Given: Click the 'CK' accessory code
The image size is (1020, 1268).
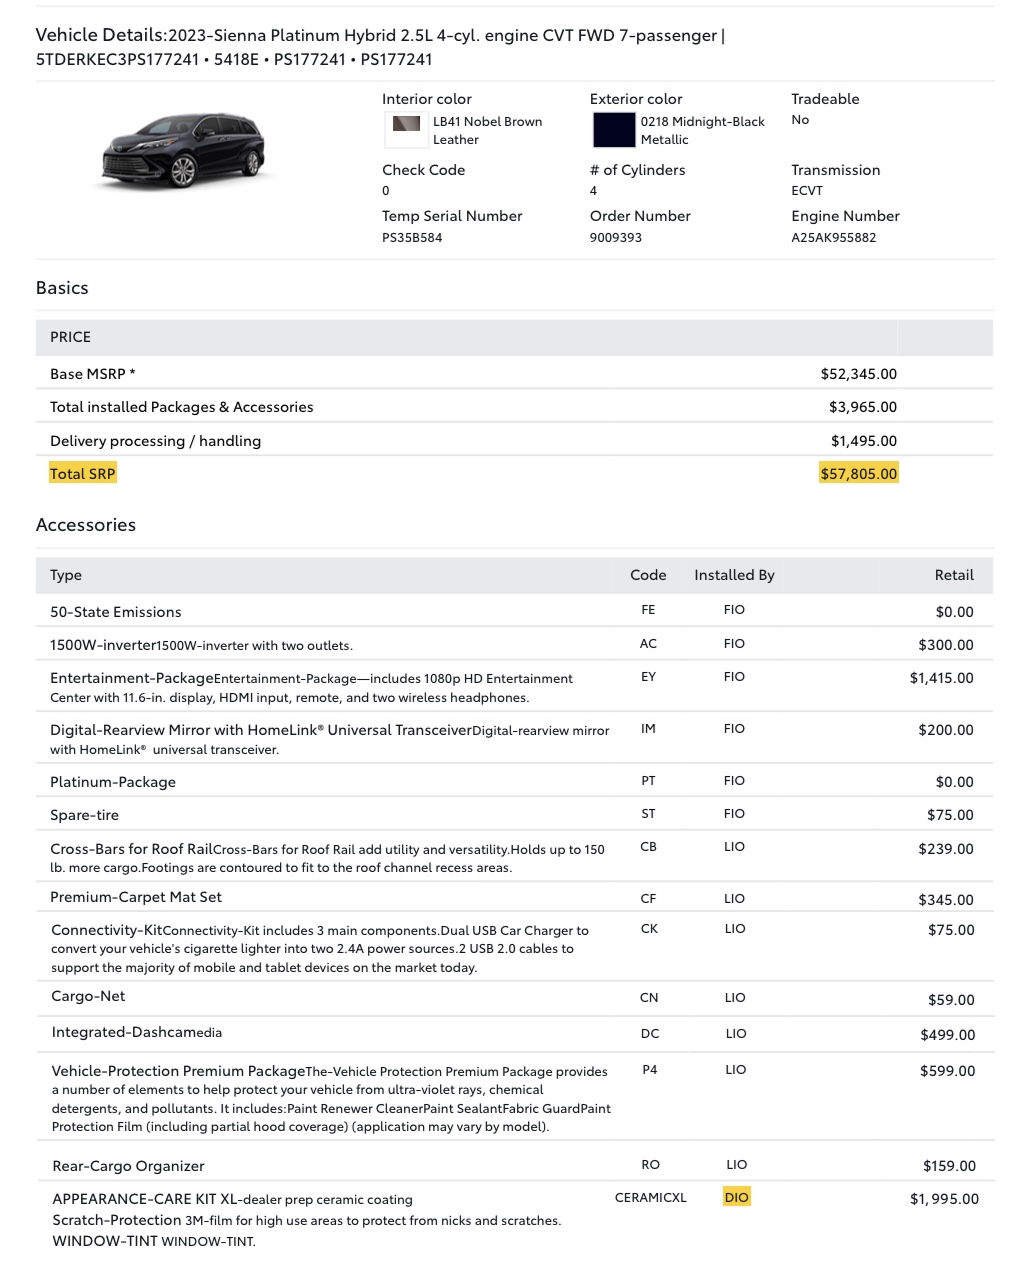Looking at the screenshot, I should pyautogui.click(x=649, y=929).
